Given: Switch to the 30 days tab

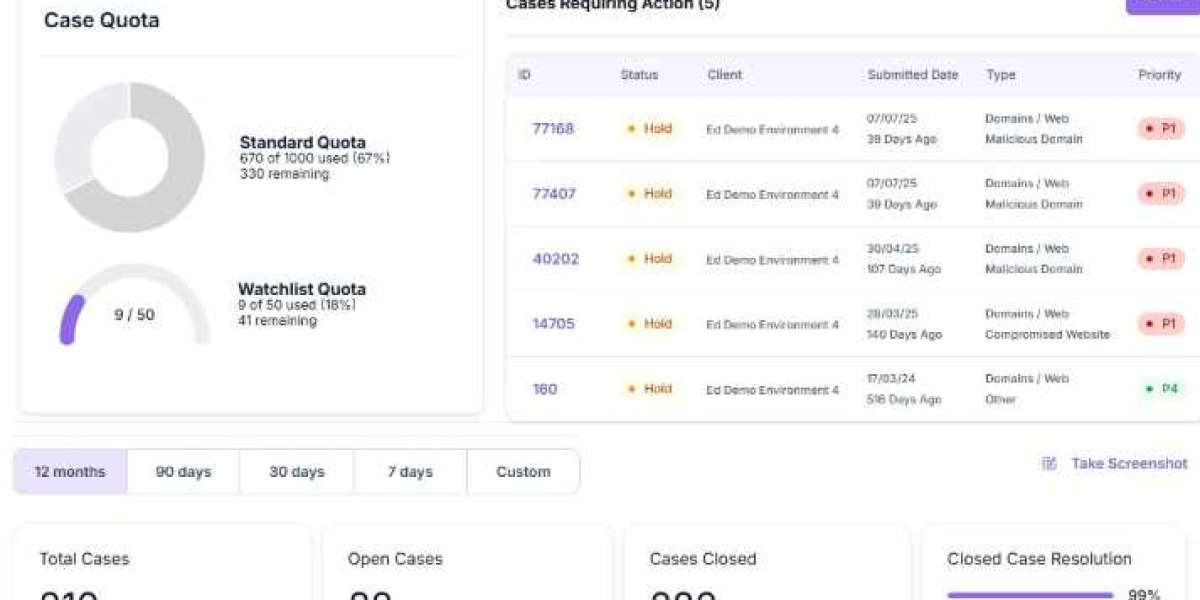Looking at the screenshot, I should [297, 472].
